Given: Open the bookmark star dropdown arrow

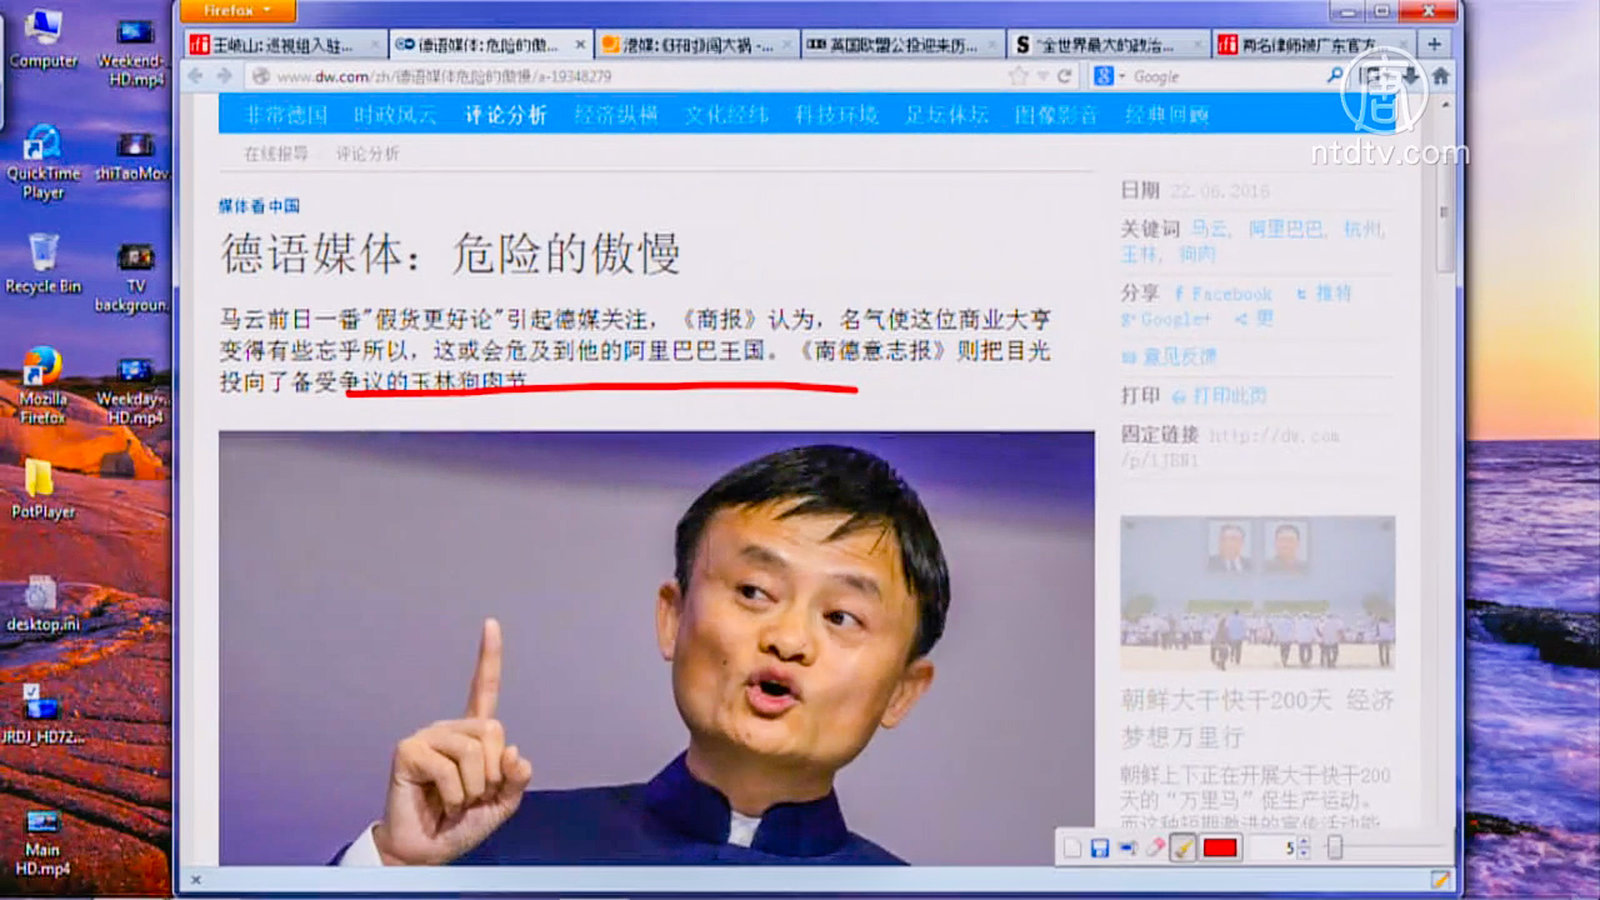Looking at the screenshot, I should [x=1042, y=76].
